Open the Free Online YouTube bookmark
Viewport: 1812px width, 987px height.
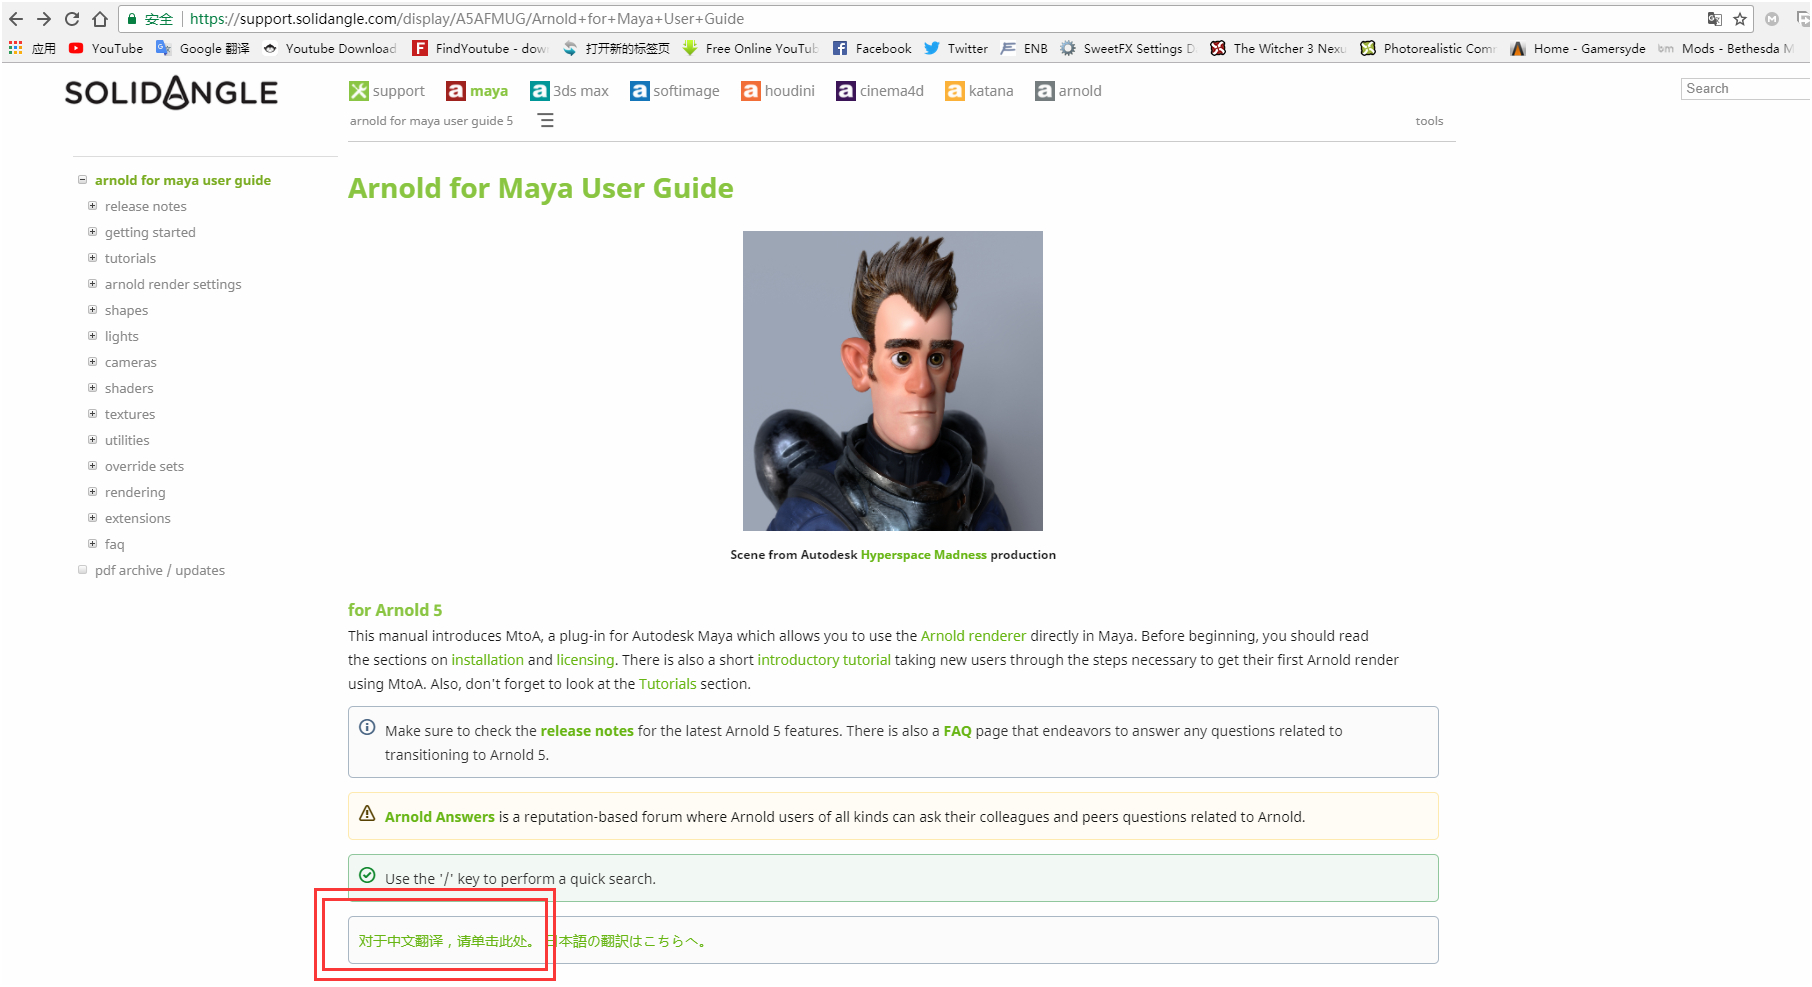[750, 48]
